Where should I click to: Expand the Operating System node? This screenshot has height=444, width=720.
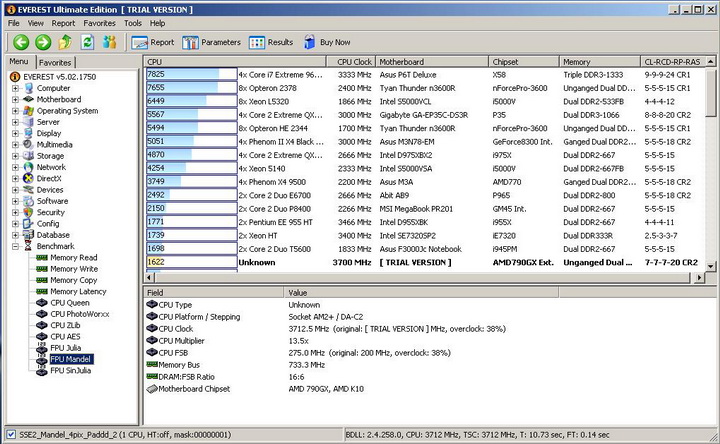tap(15, 111)
